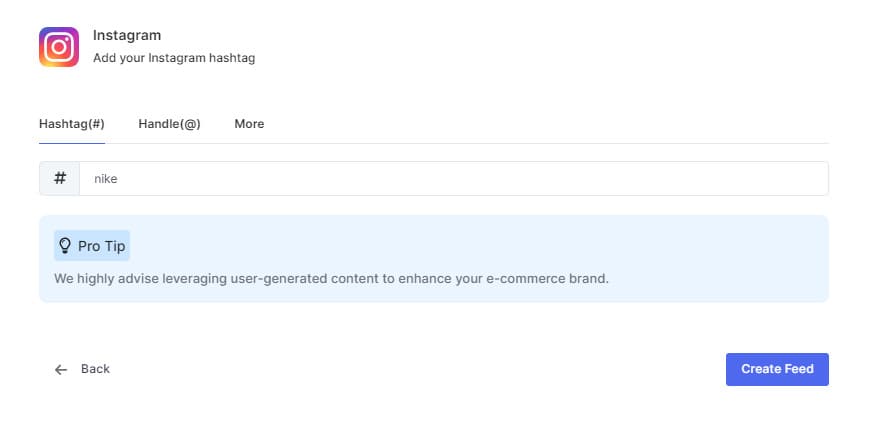Focus the hashtag input field
880x422 pixels.
(x=450, y=179)
